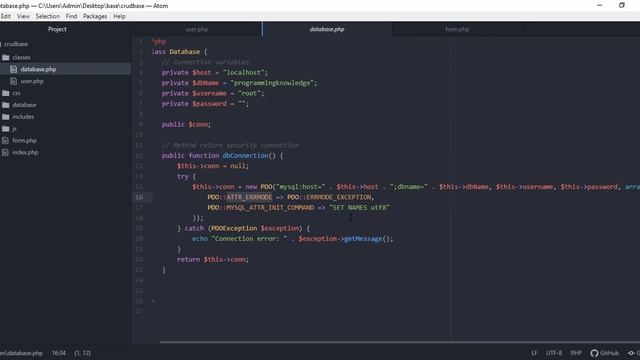Expand the database folder

24,105
